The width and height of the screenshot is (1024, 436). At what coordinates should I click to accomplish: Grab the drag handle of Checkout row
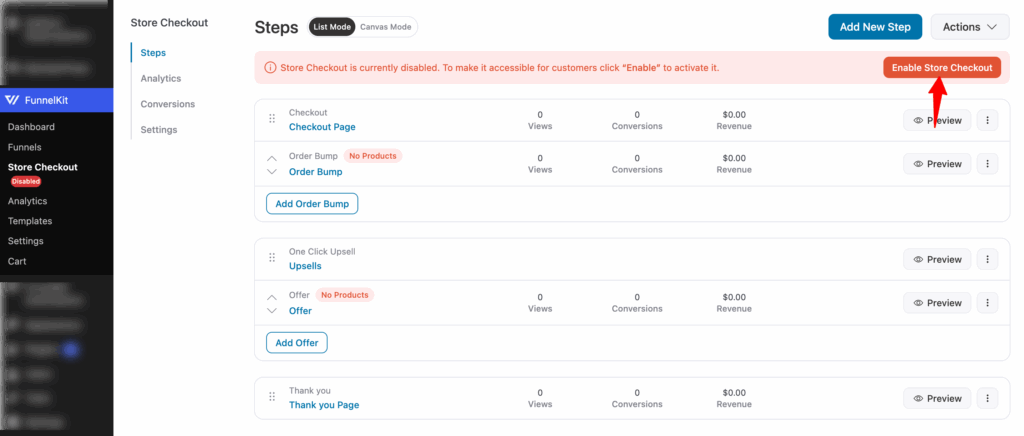click(x=272, y=119)
